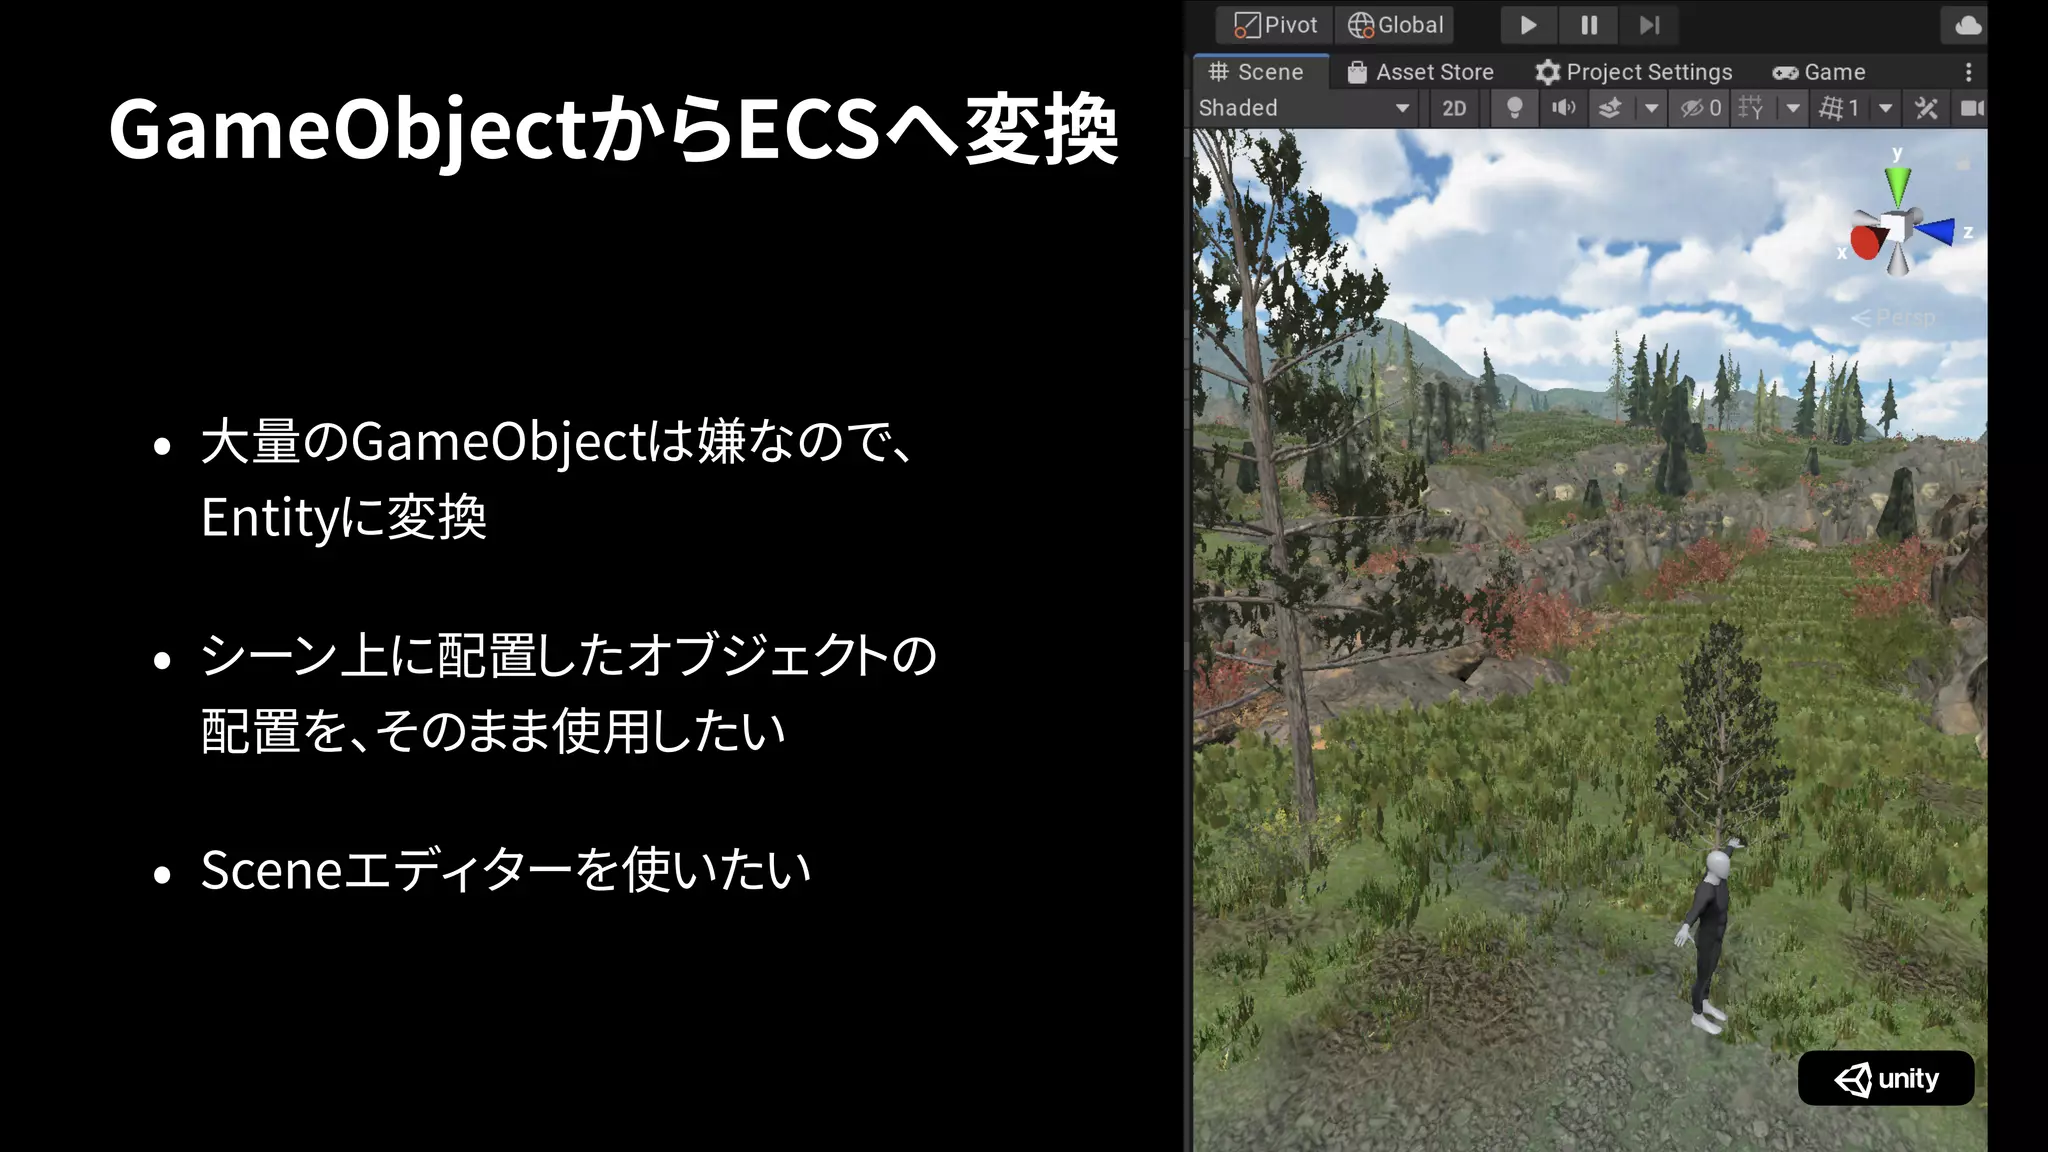Click the Project Settings gear icon
This screenshot has width=2048, height=1152.
[1547, 72]
